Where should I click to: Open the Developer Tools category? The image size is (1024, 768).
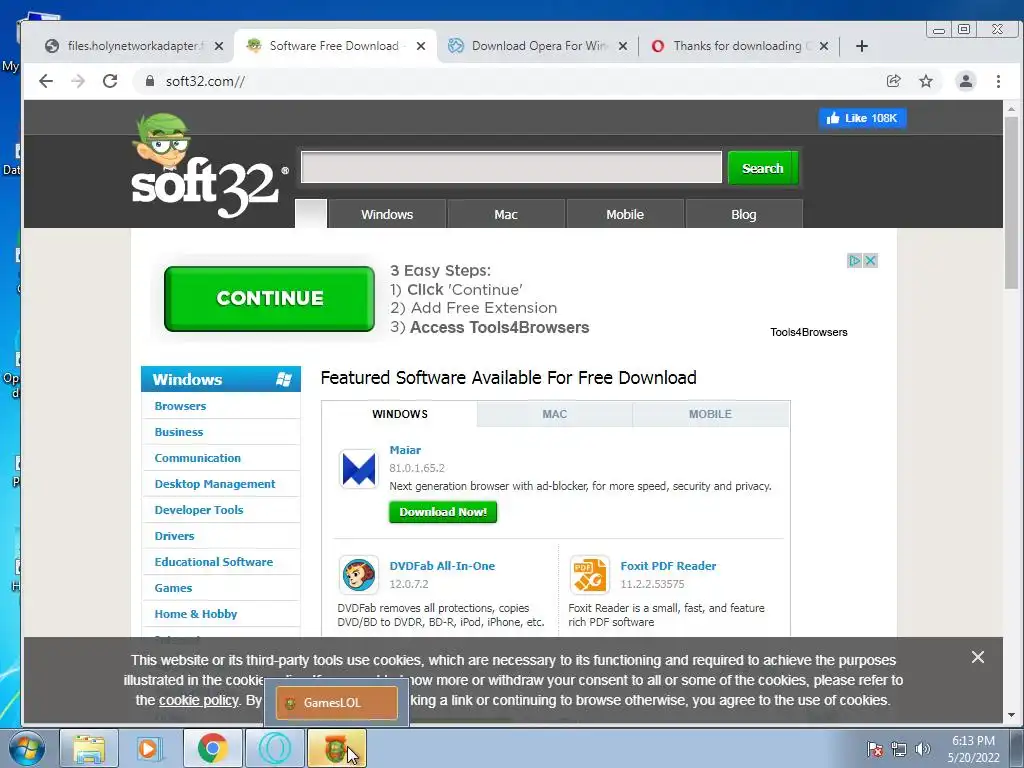(x=199, y=510)
